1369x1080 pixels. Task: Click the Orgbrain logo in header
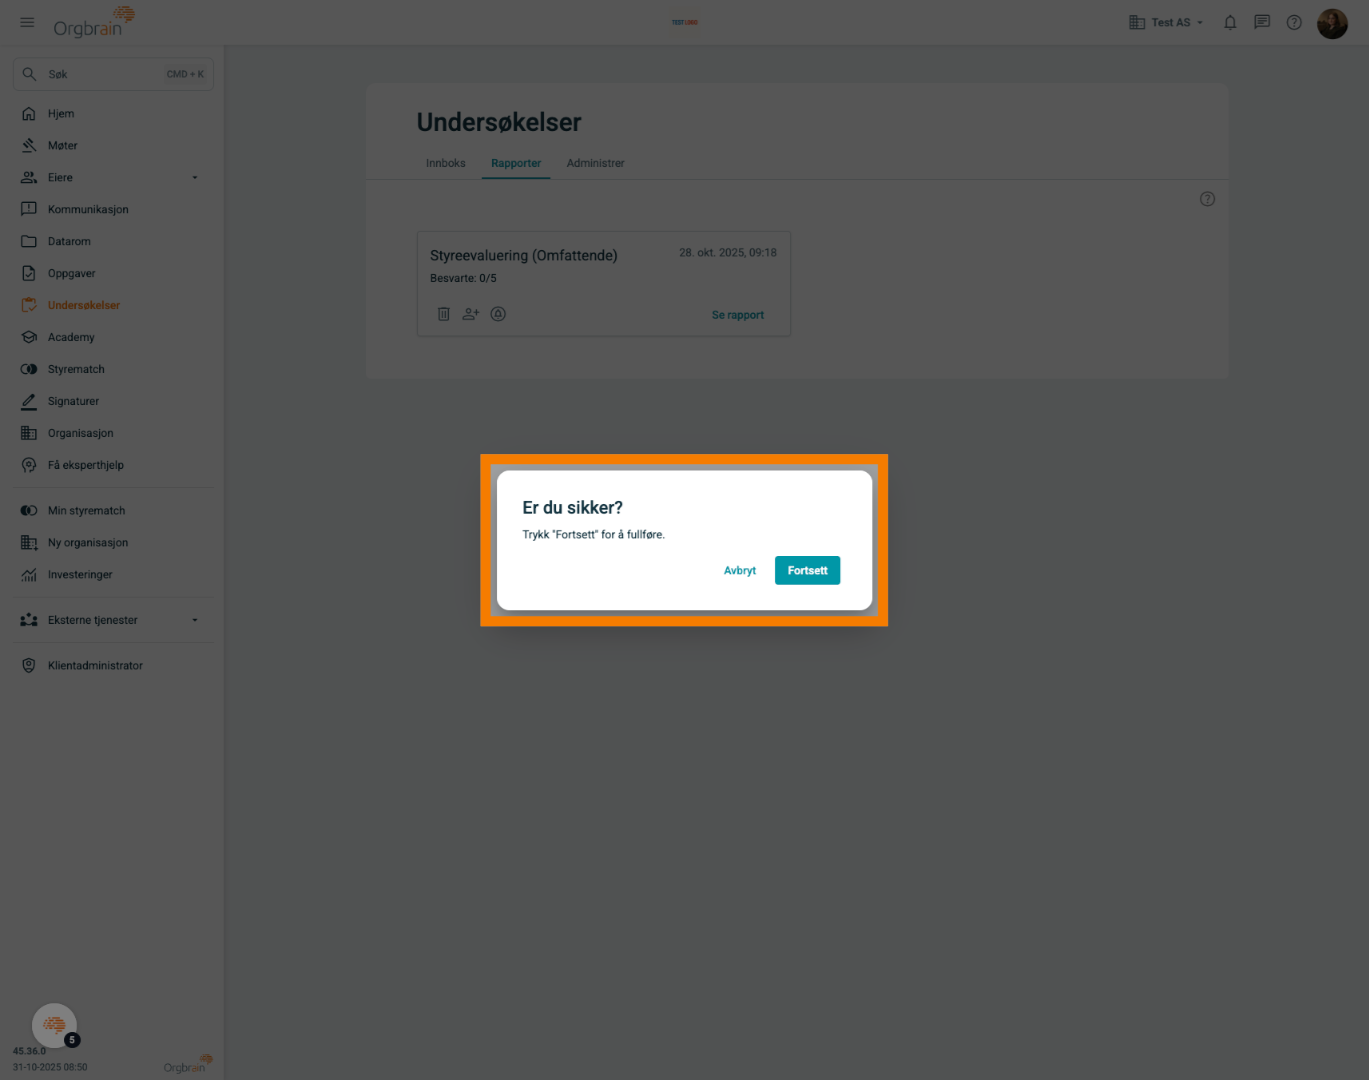click(x=93, y=22)
